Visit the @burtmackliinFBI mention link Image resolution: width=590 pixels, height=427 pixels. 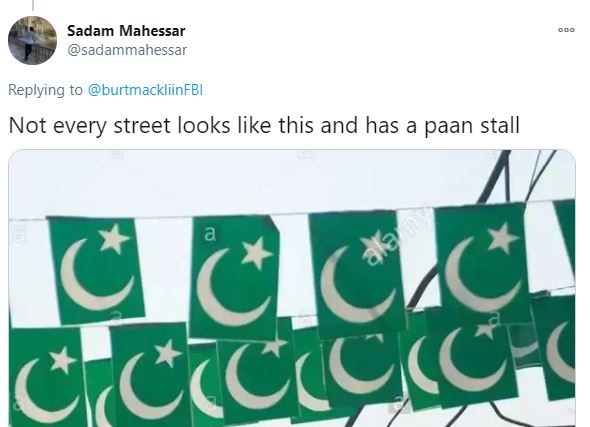click(x=145, y=90)
